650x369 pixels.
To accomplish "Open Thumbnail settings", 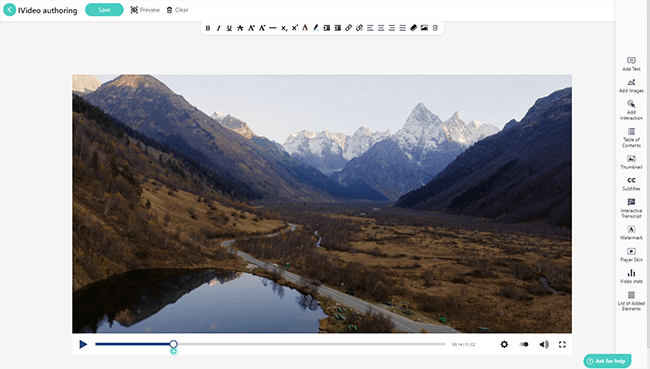I will pyautogui.click(x=631, y=162).
